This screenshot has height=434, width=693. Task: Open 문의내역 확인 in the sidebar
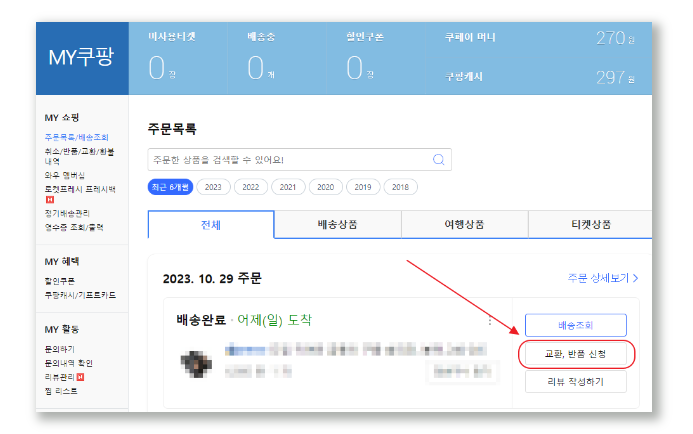point(69,363)
